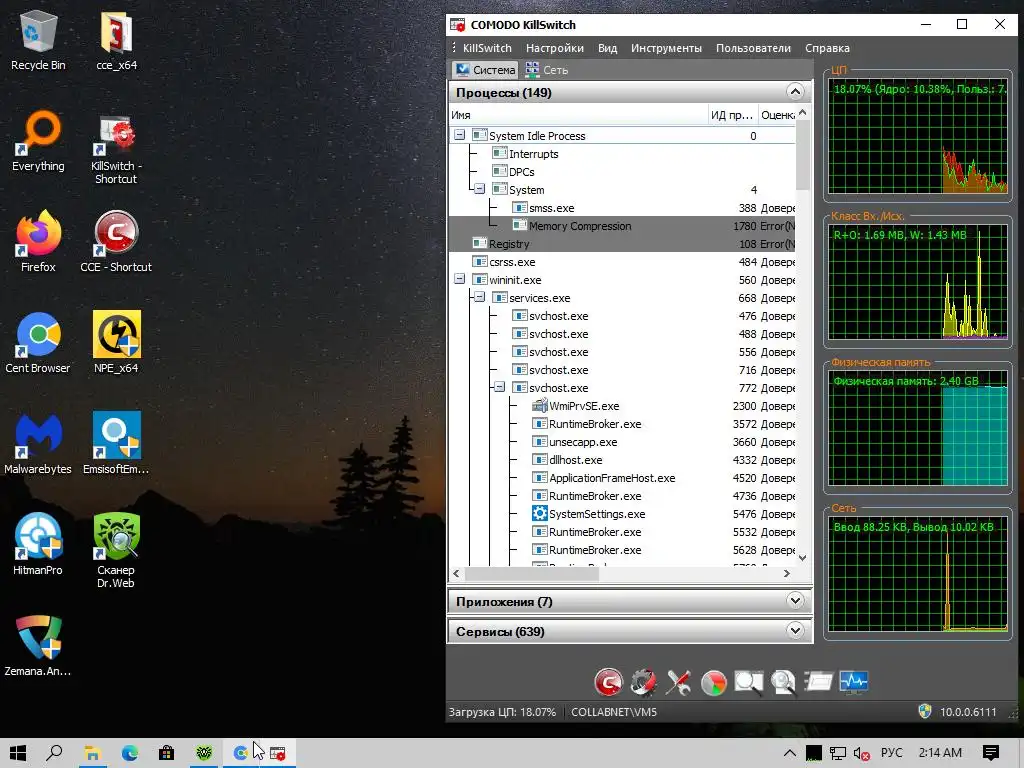
Task: Open the Настройки menu
Action: click(554, 48)
